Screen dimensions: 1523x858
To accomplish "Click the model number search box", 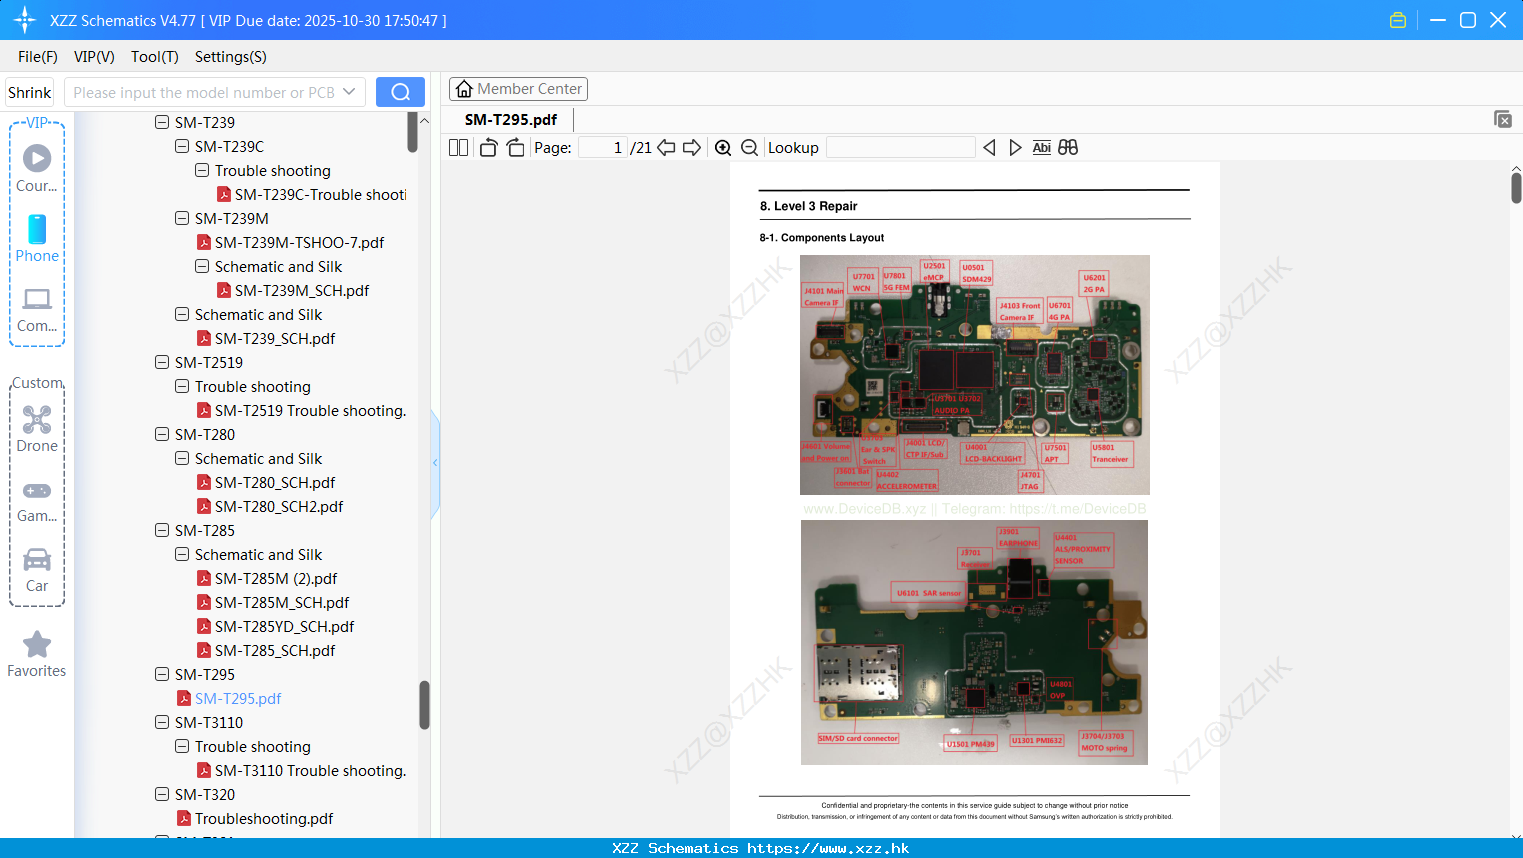I will coord(204,92).
